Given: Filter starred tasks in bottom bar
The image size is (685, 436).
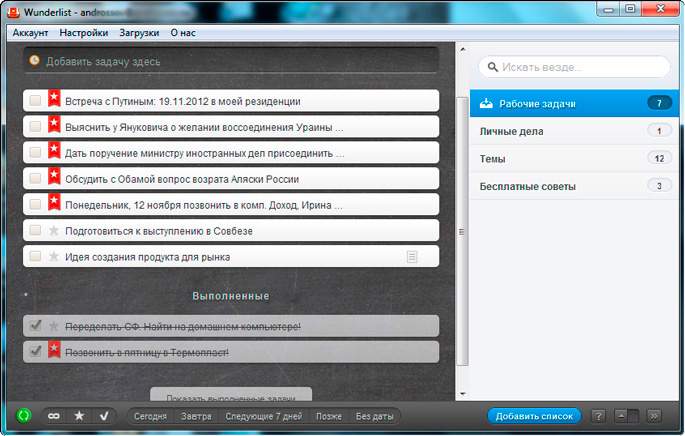Looking at the screenshot, I should [x=79, y=416].
